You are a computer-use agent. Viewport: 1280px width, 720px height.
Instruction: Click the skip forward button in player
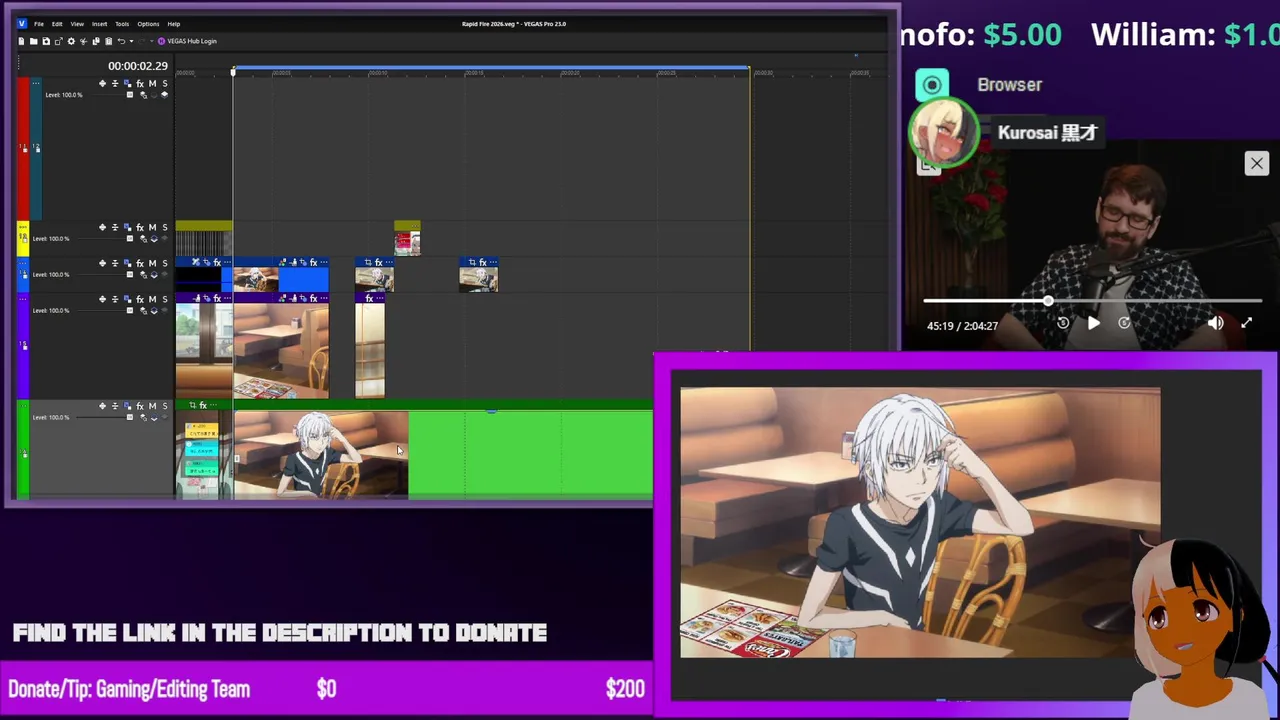pos(1124,323)
